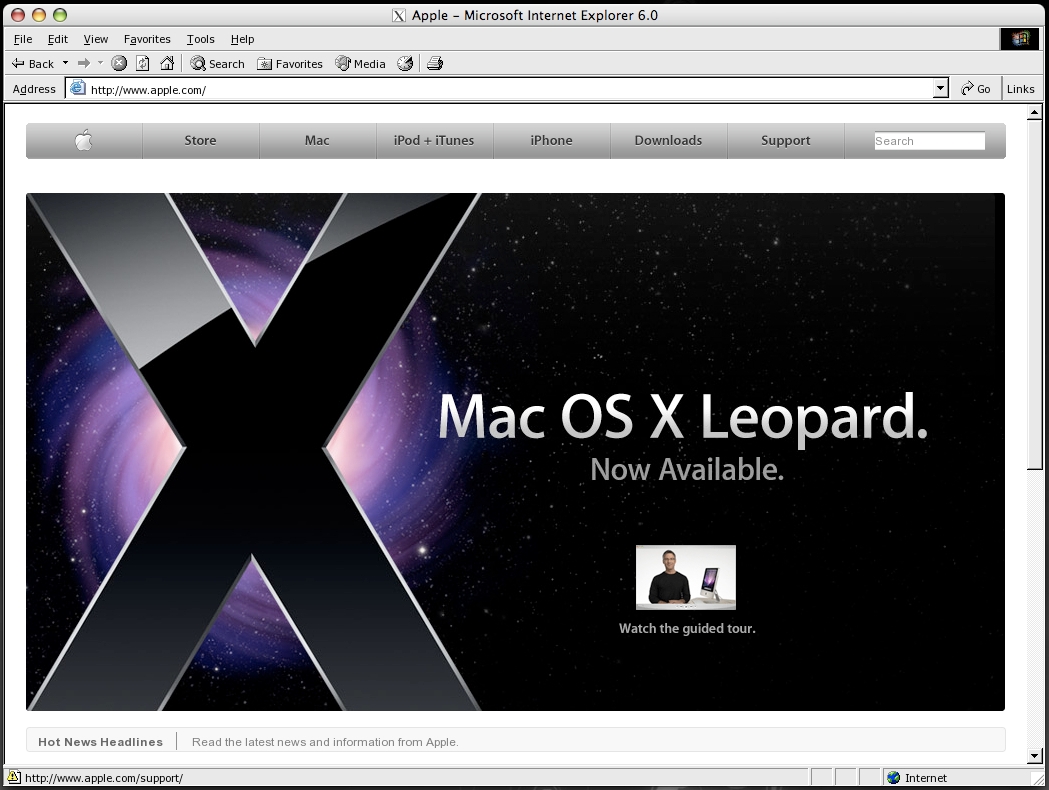1049x790 pixels.
Task: Open the guided tour video thumbnail
Action: point(686,577)
